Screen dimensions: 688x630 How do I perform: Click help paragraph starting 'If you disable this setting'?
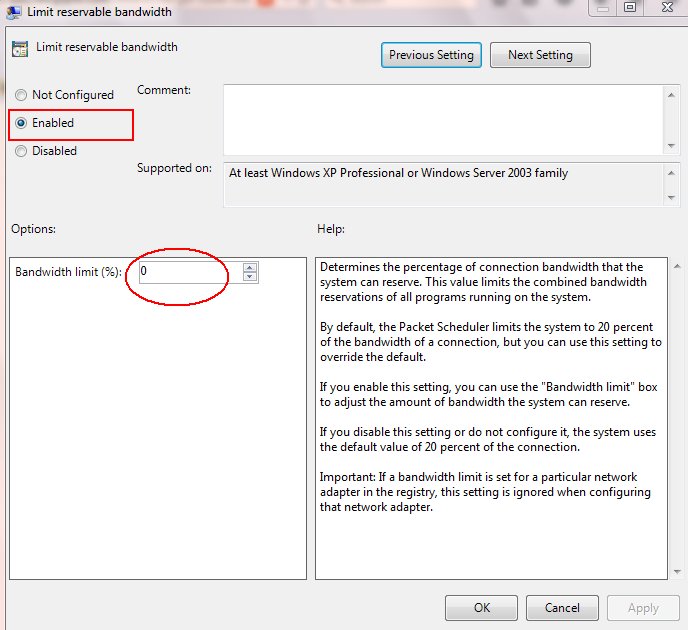488,440
